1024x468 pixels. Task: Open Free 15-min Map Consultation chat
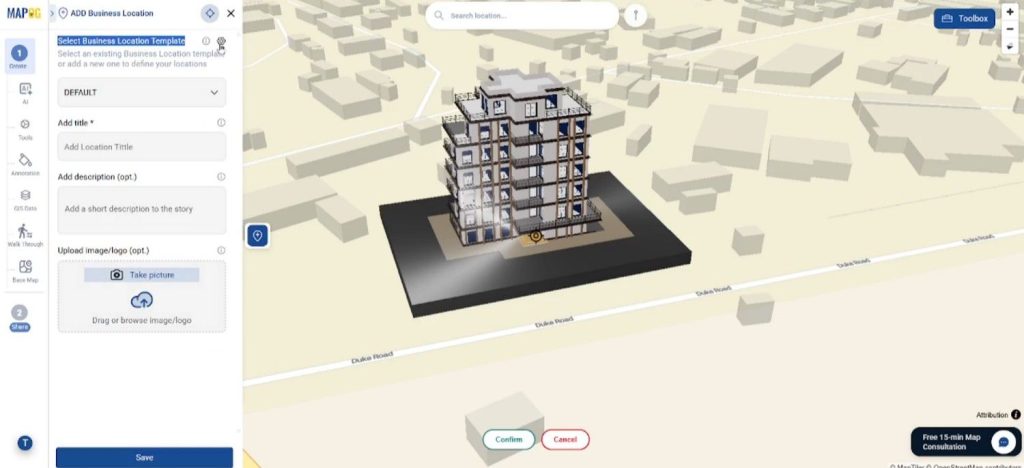click(965, 442)
